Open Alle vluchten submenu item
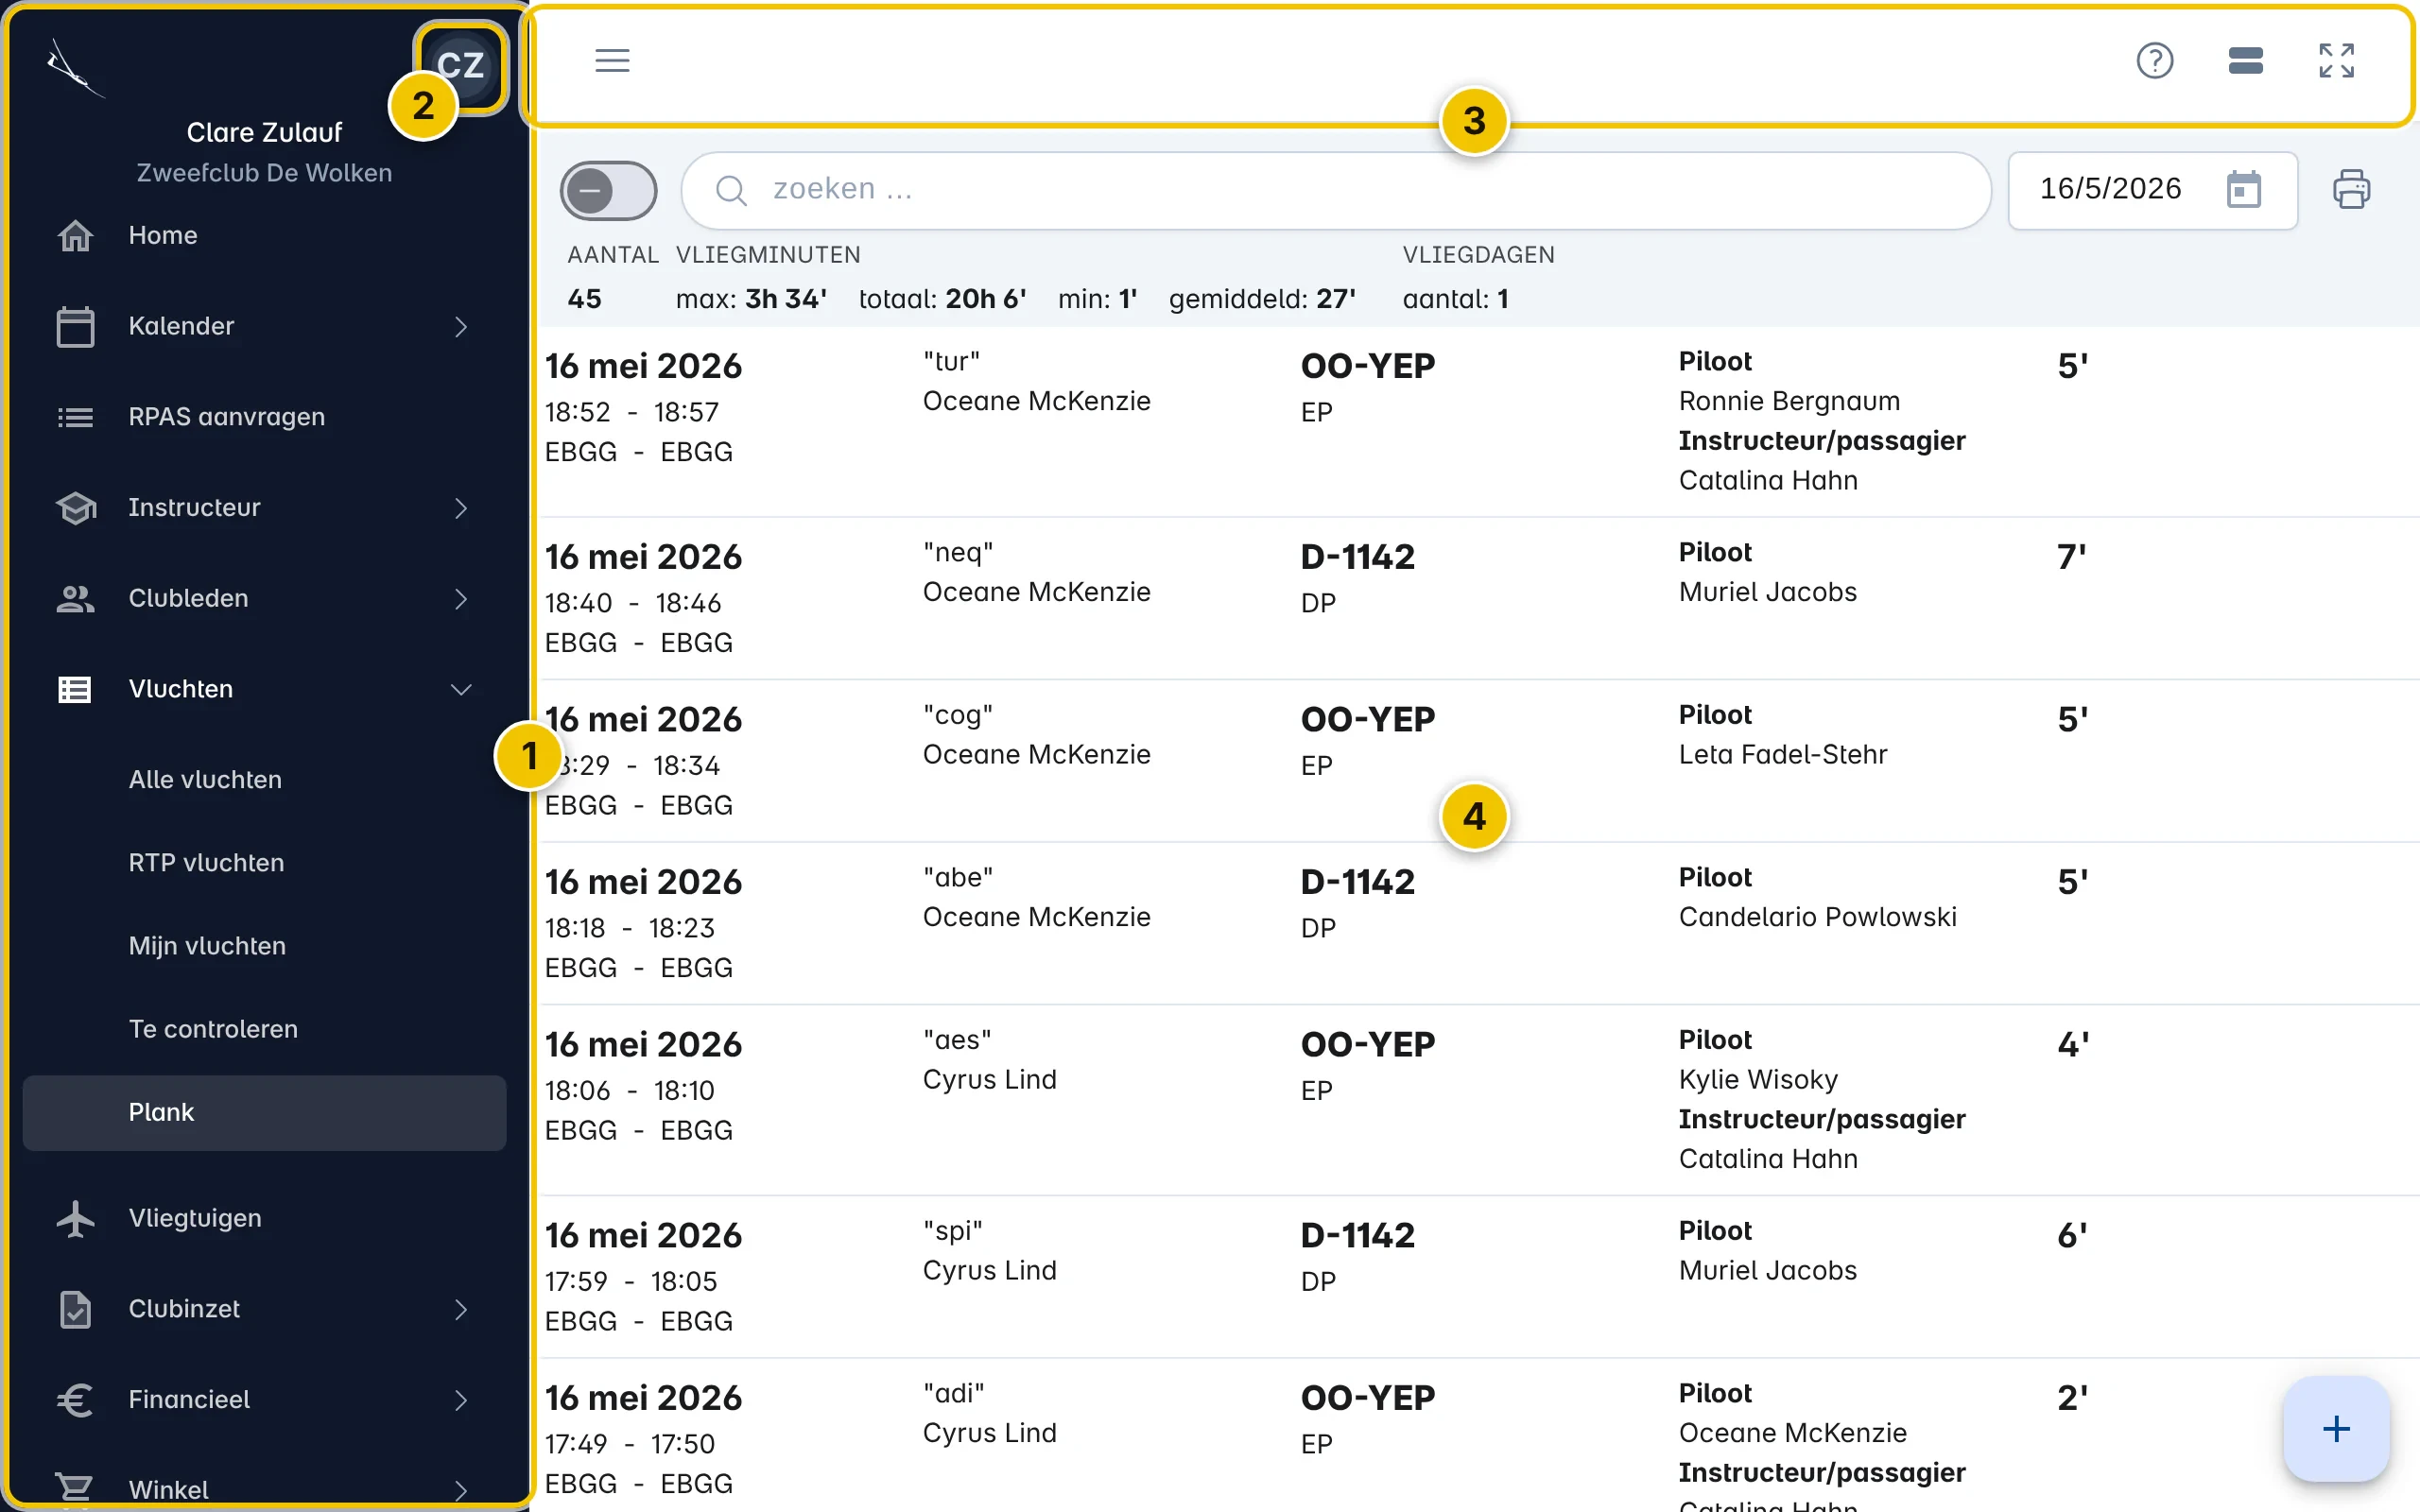The image size is (2420, 1512). (x=264, y=780)
